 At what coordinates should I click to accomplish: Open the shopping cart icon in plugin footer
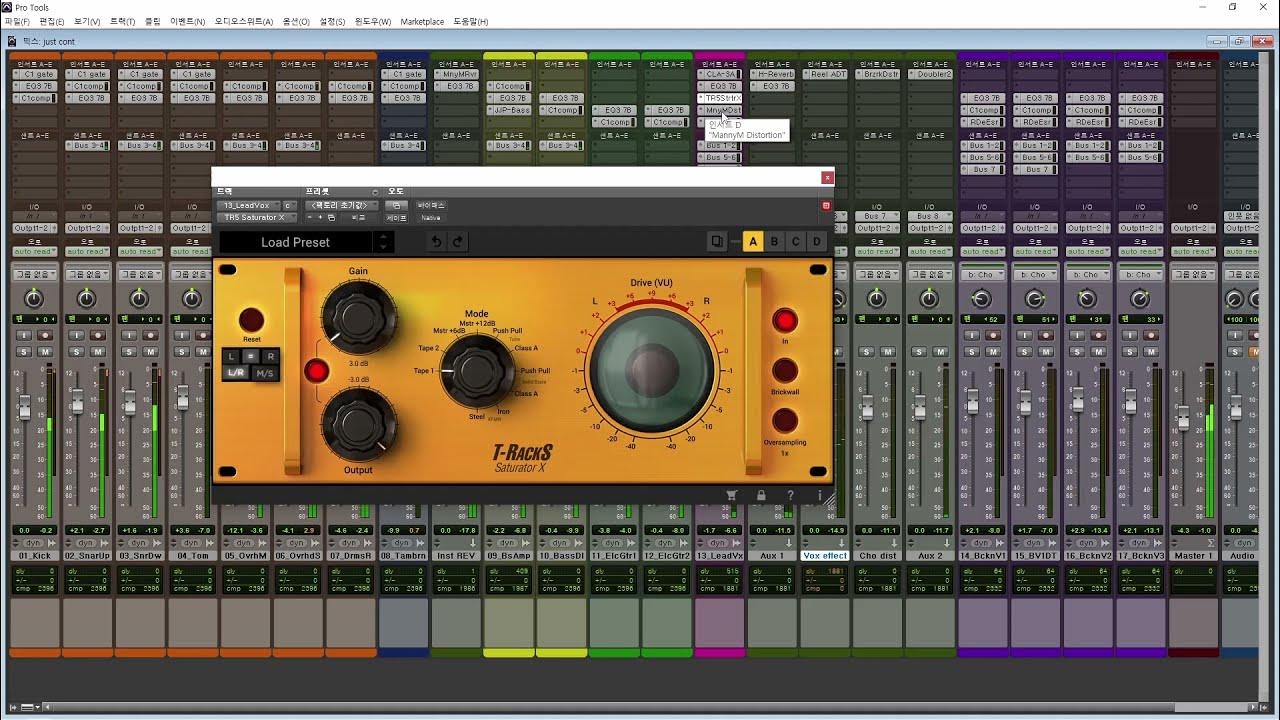732,495
